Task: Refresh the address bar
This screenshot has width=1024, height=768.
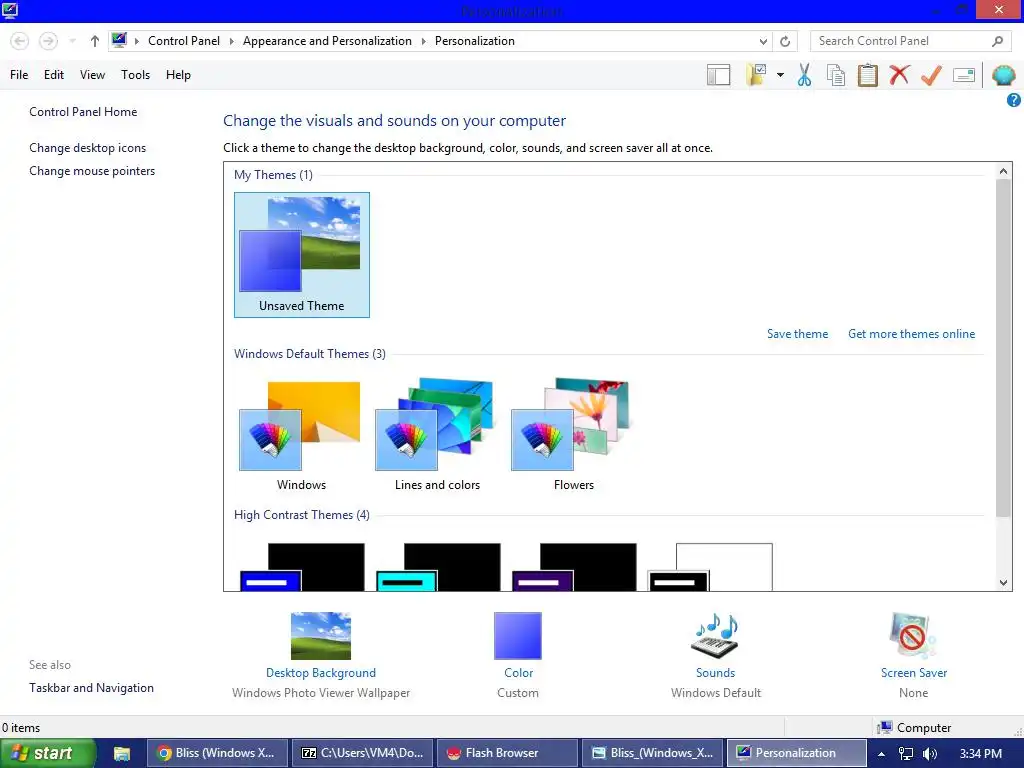Action: [785, 41]
